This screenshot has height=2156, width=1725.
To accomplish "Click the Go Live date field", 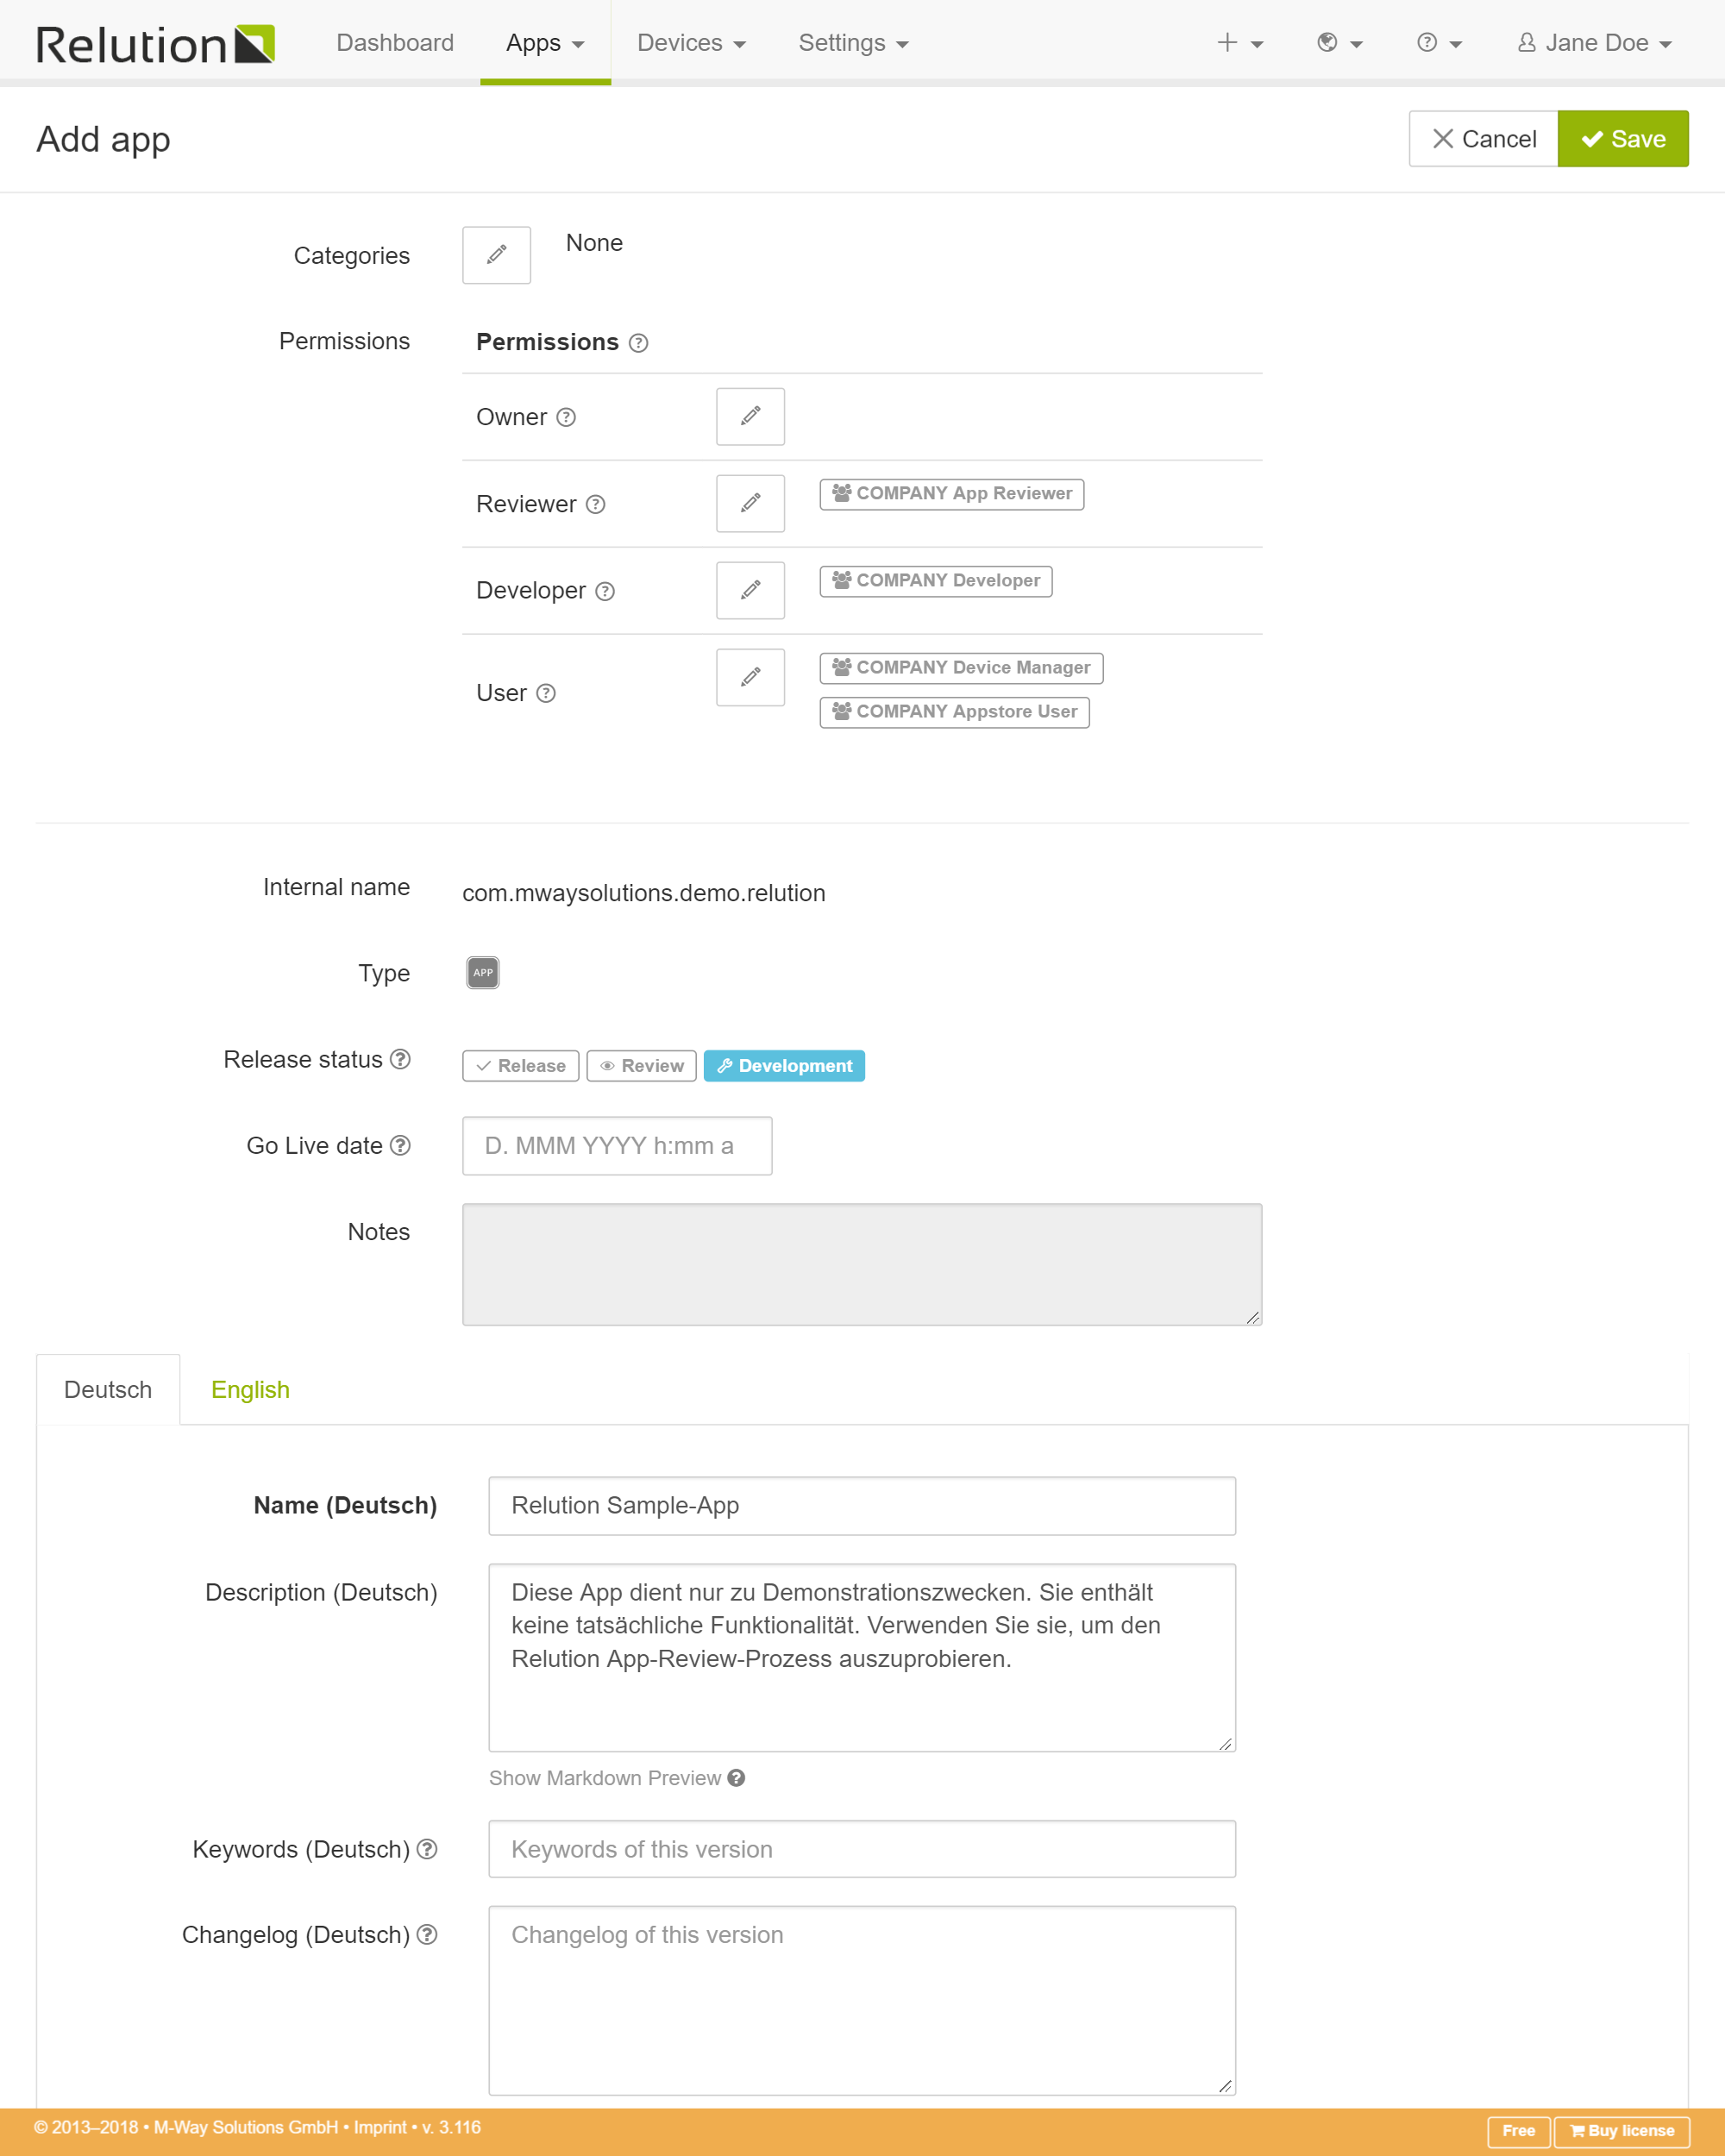I will point(617,1145).
